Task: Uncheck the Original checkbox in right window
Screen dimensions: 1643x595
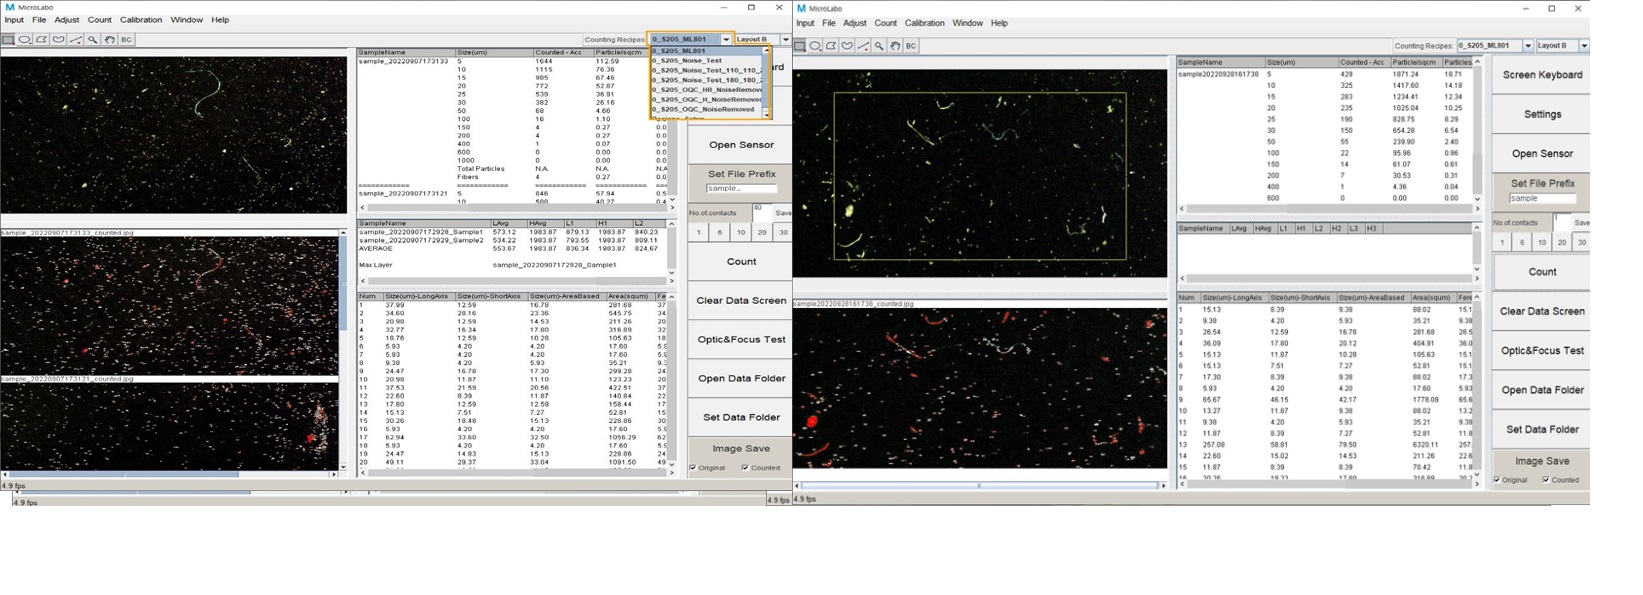Action: coord(1497,480)
